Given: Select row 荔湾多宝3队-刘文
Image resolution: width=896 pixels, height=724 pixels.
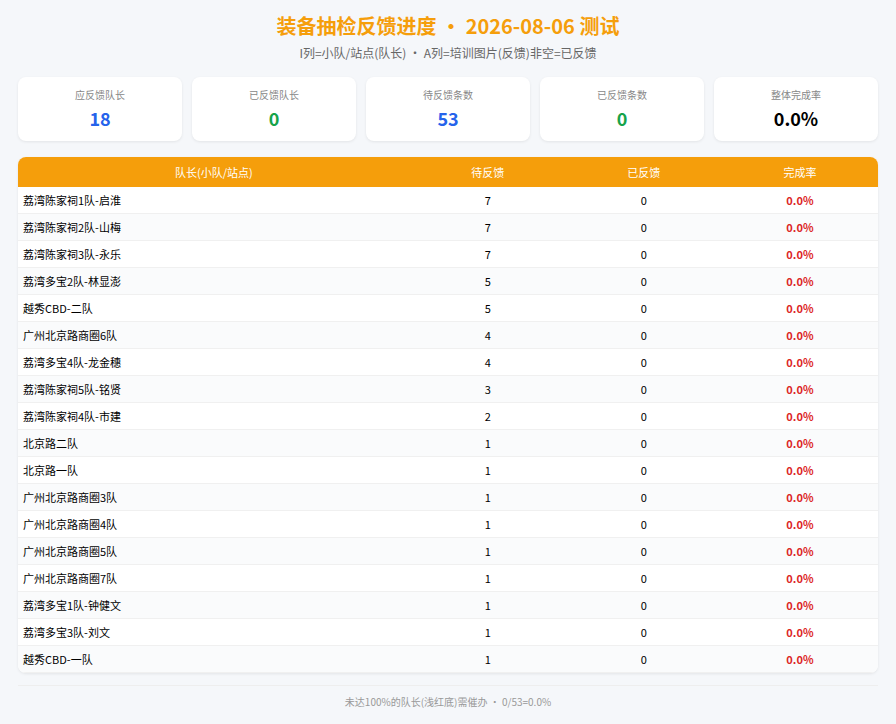Looking at the screenshot, I should click(x=448, y=633).
